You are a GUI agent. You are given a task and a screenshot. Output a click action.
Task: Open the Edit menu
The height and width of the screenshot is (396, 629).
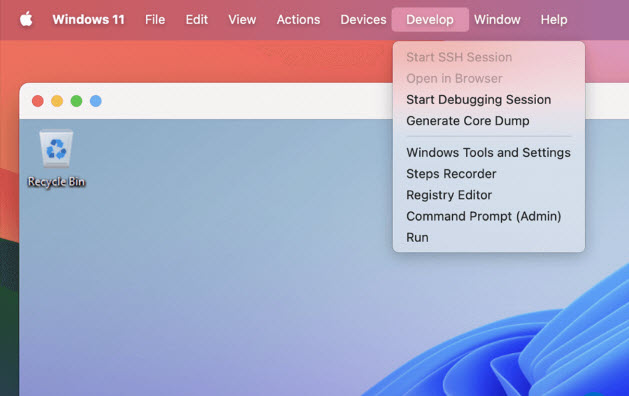click(197, 19)
